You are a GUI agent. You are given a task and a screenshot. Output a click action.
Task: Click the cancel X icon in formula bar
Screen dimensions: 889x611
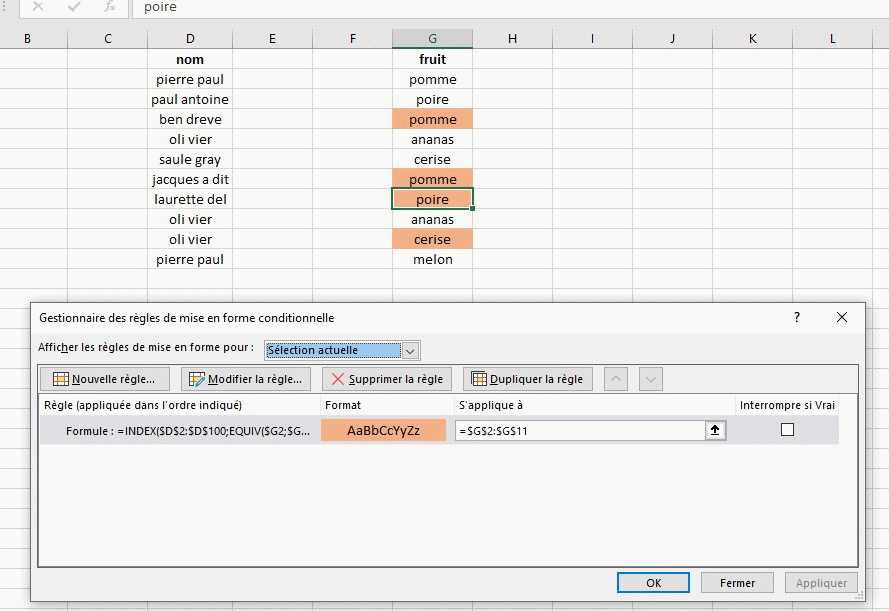37,6
